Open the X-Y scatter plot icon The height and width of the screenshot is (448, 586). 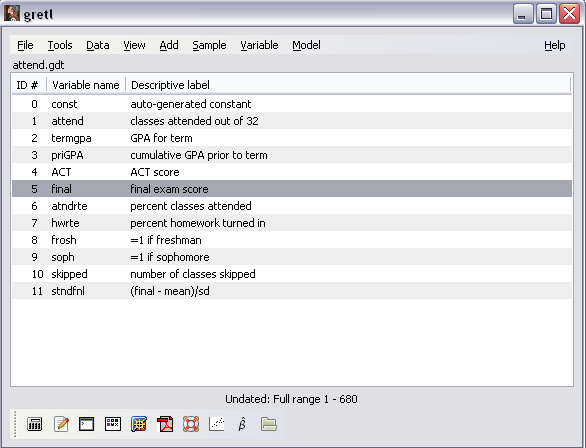pyautogui.click(x=217, y=424)
